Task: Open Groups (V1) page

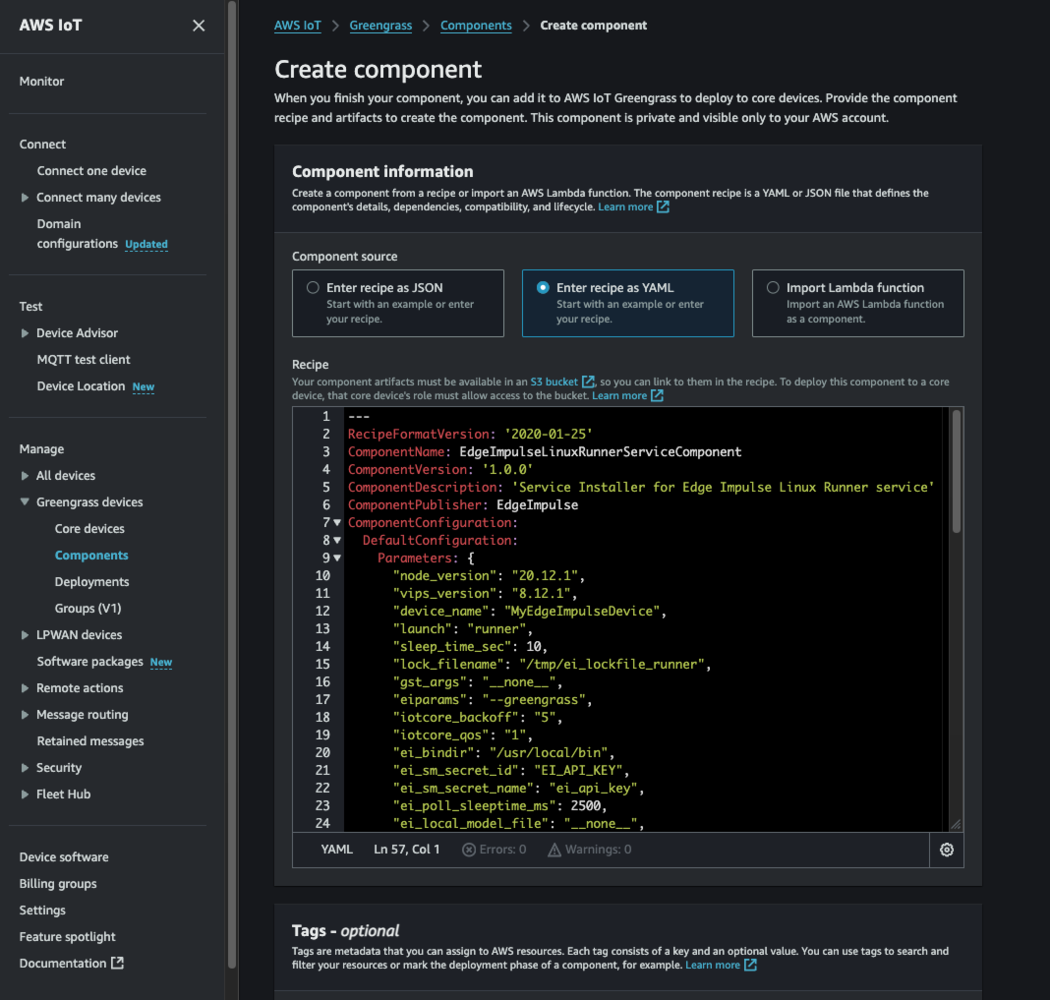Action: click(x=88, y=608)
